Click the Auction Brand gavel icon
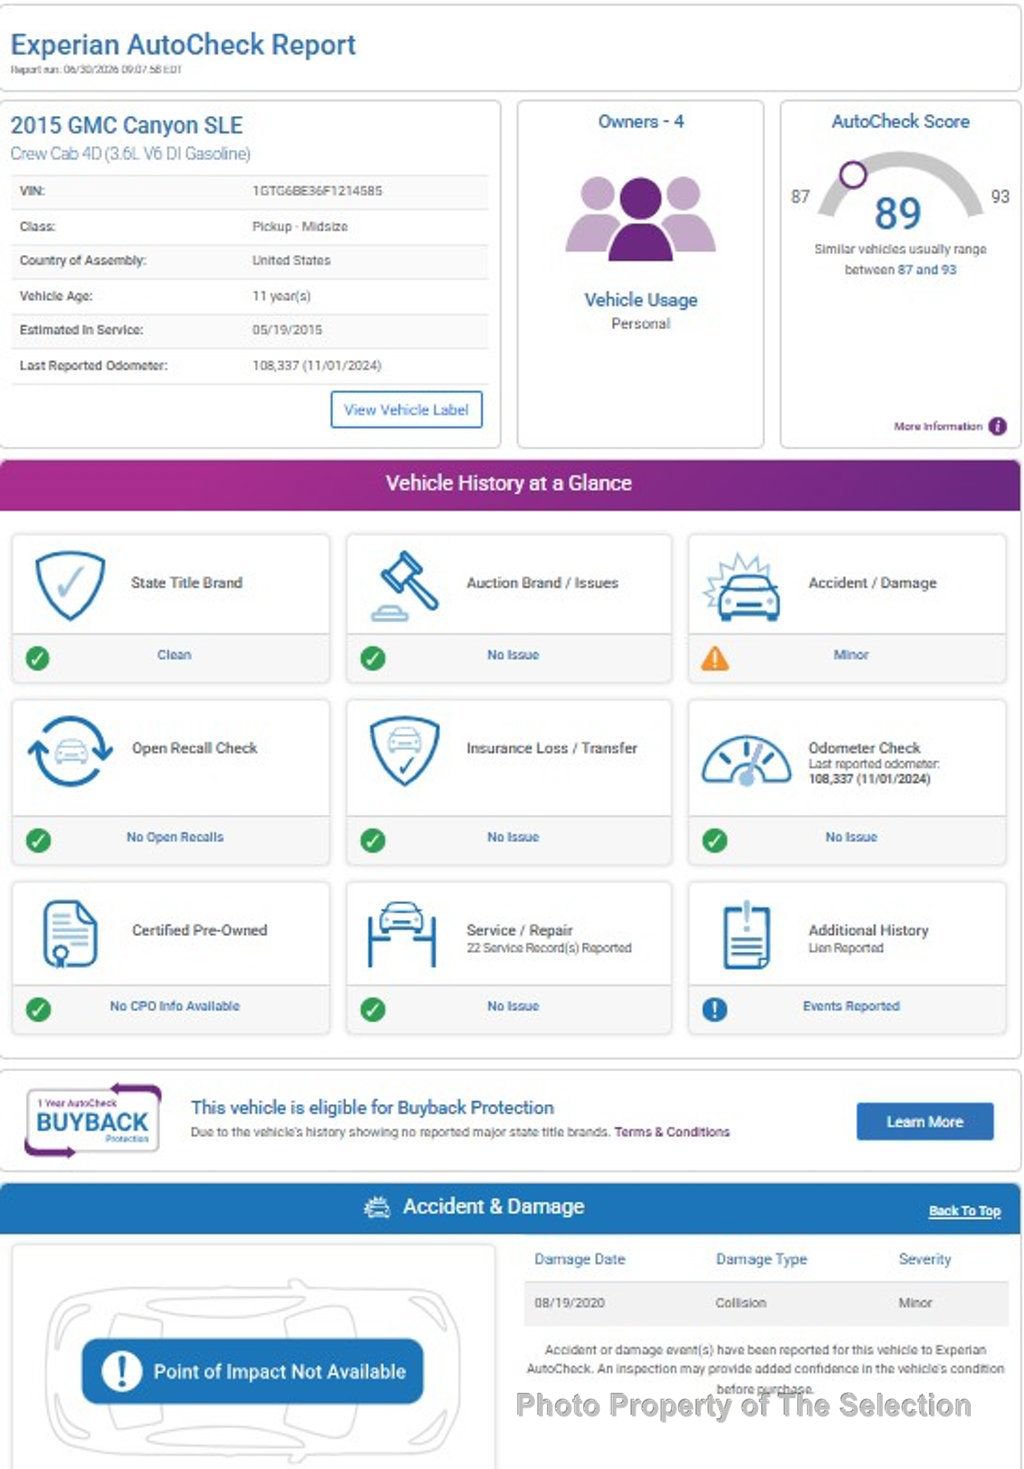The height and width of the screenshot is (1469, 1024). [x=404, y=586]
